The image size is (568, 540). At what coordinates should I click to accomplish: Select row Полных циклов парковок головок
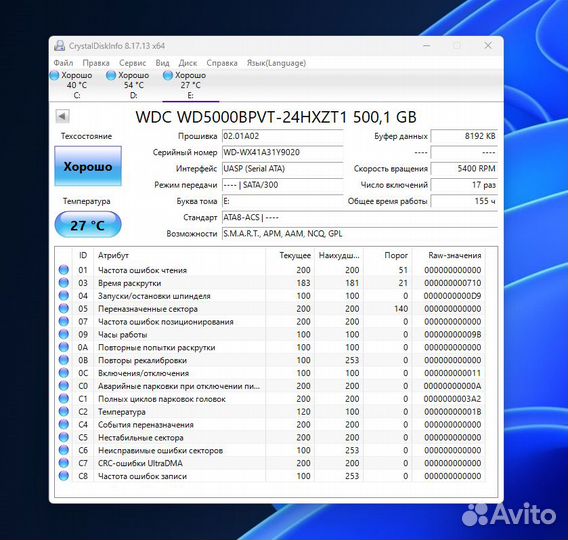pyautogui.click(x=270, y=399)
